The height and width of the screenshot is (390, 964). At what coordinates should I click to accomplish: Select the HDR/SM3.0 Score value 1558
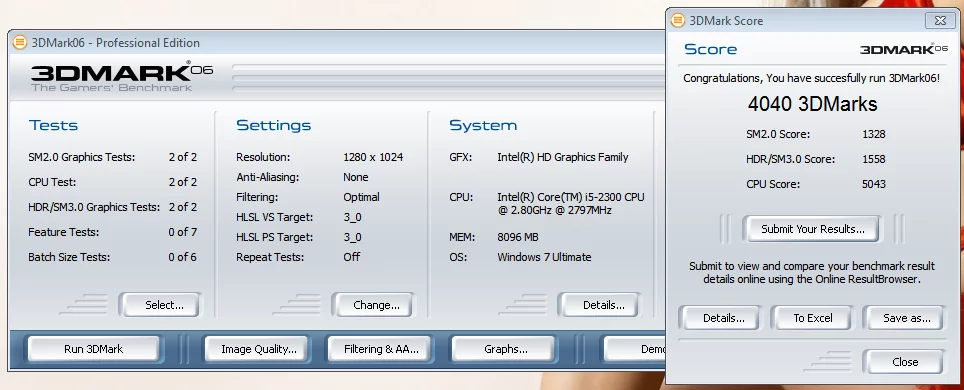click(874, 159)
